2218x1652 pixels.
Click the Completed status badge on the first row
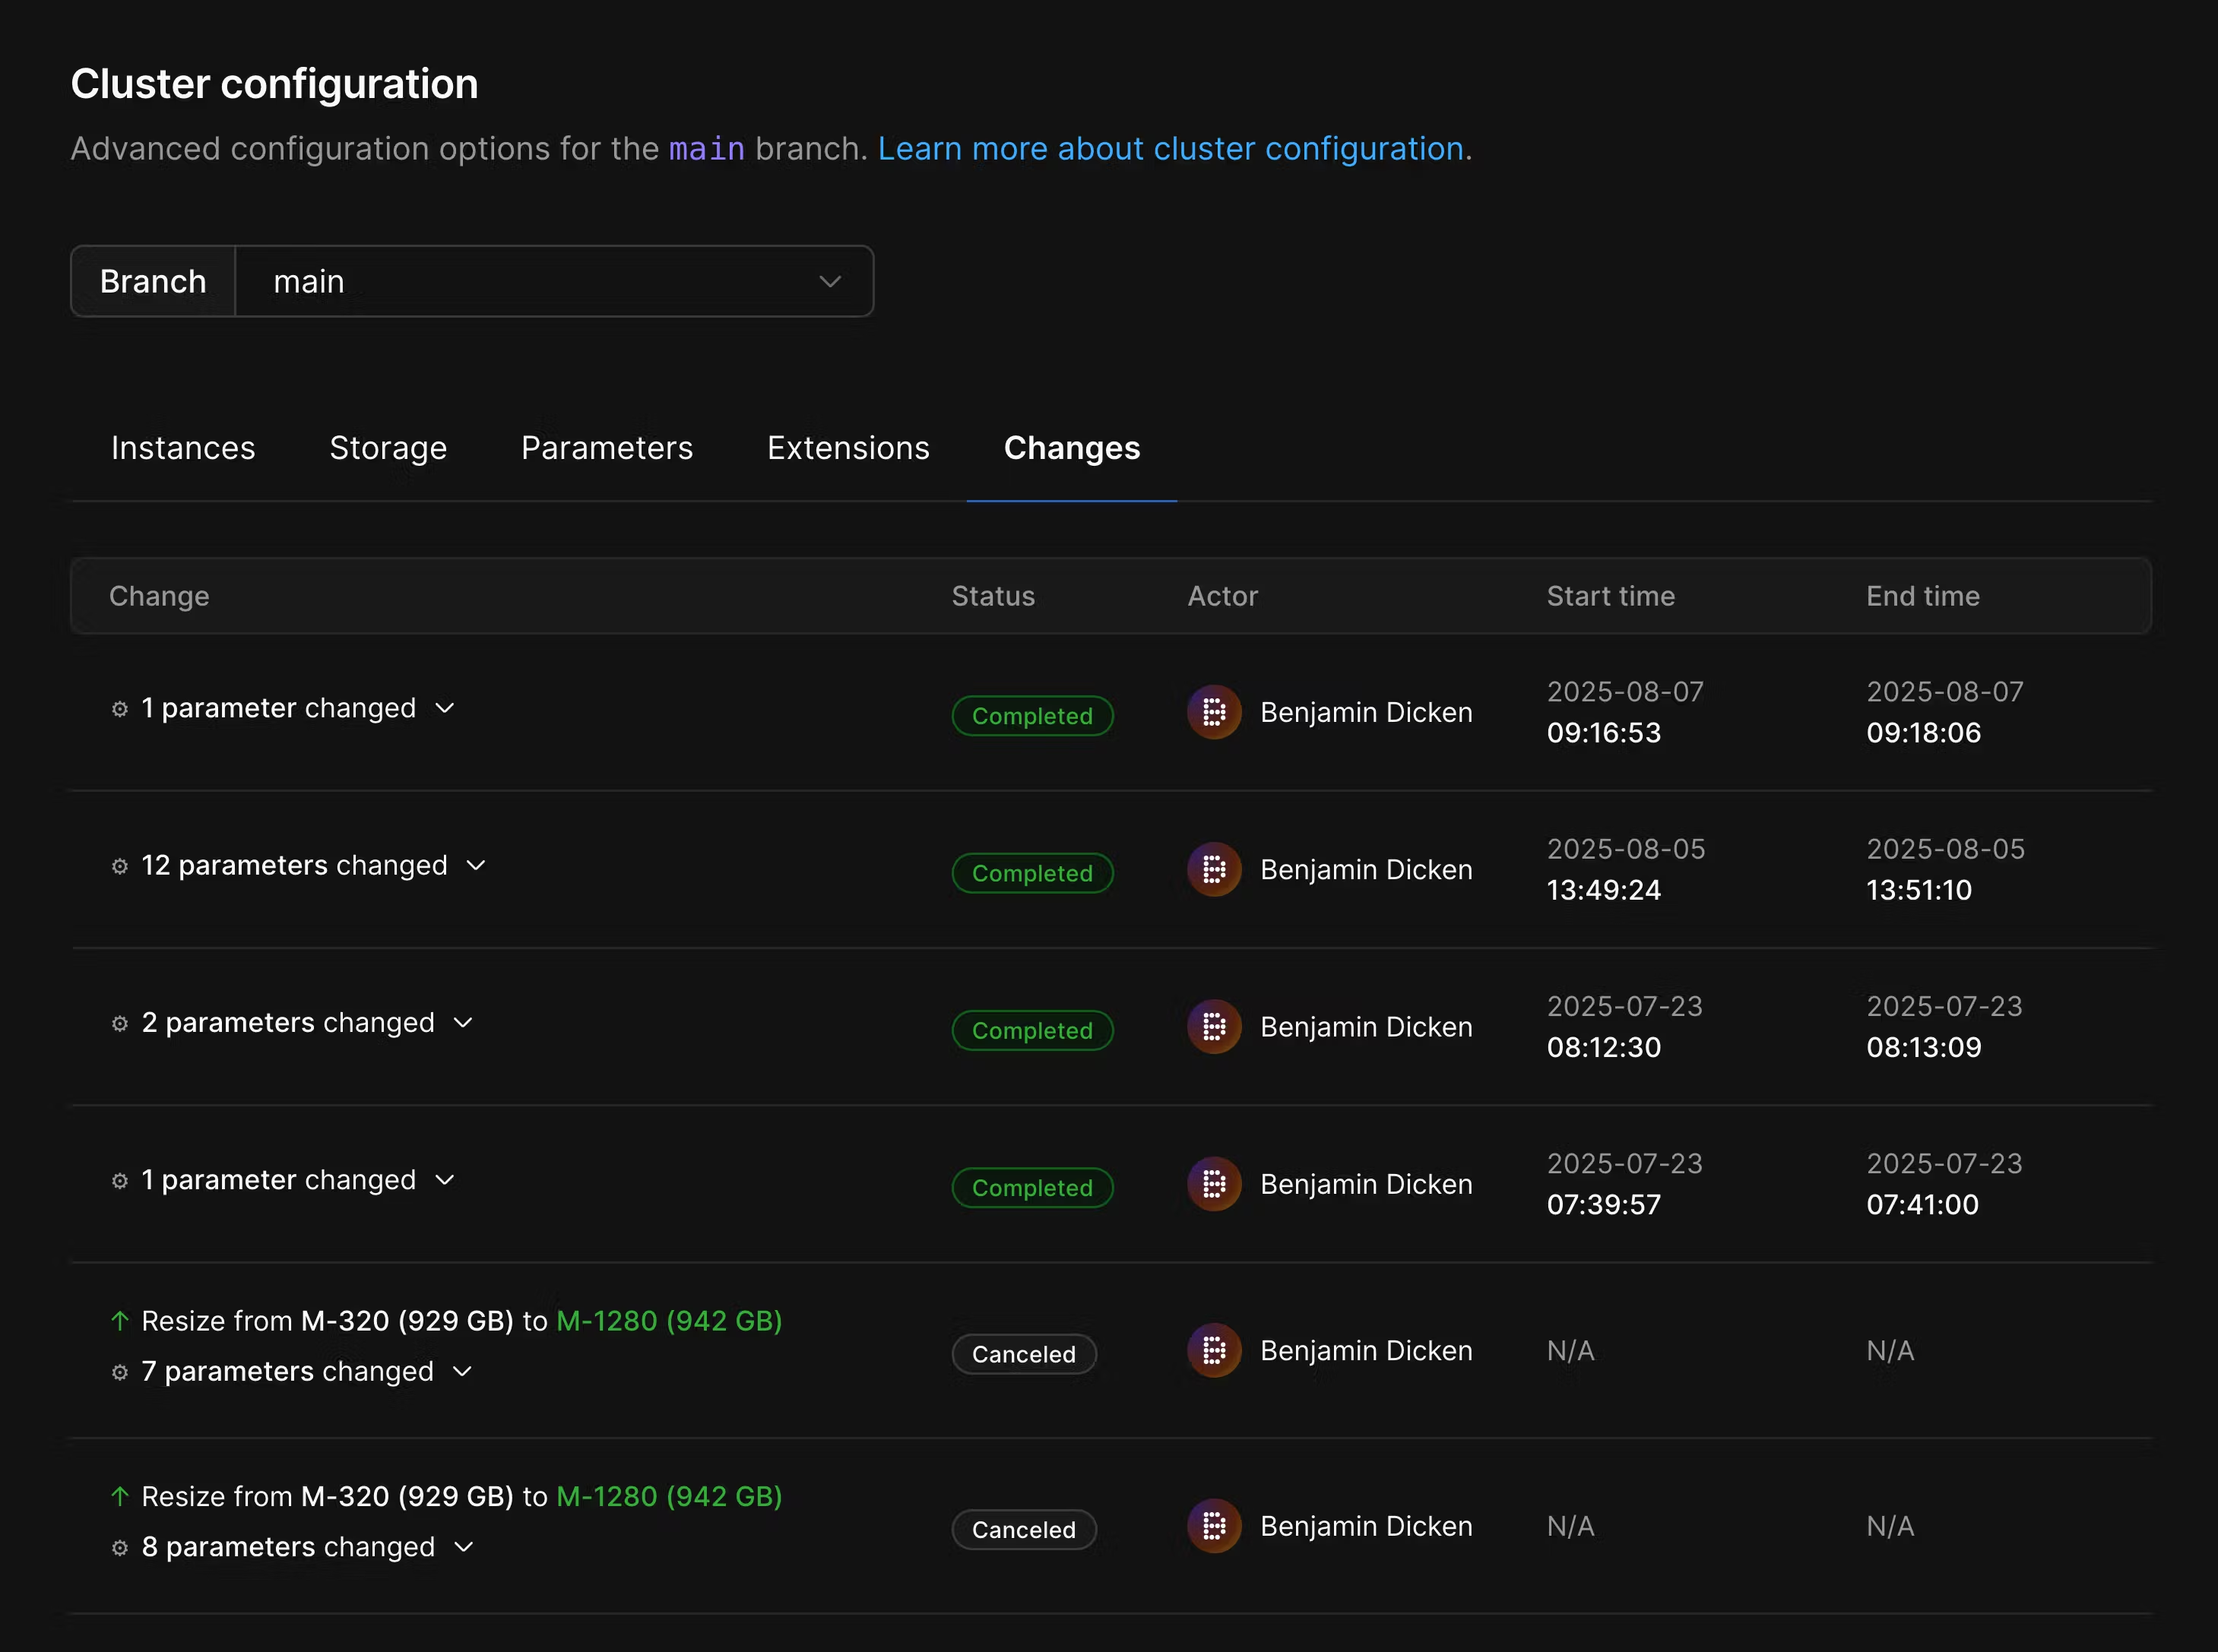[x=1032, y=715]
